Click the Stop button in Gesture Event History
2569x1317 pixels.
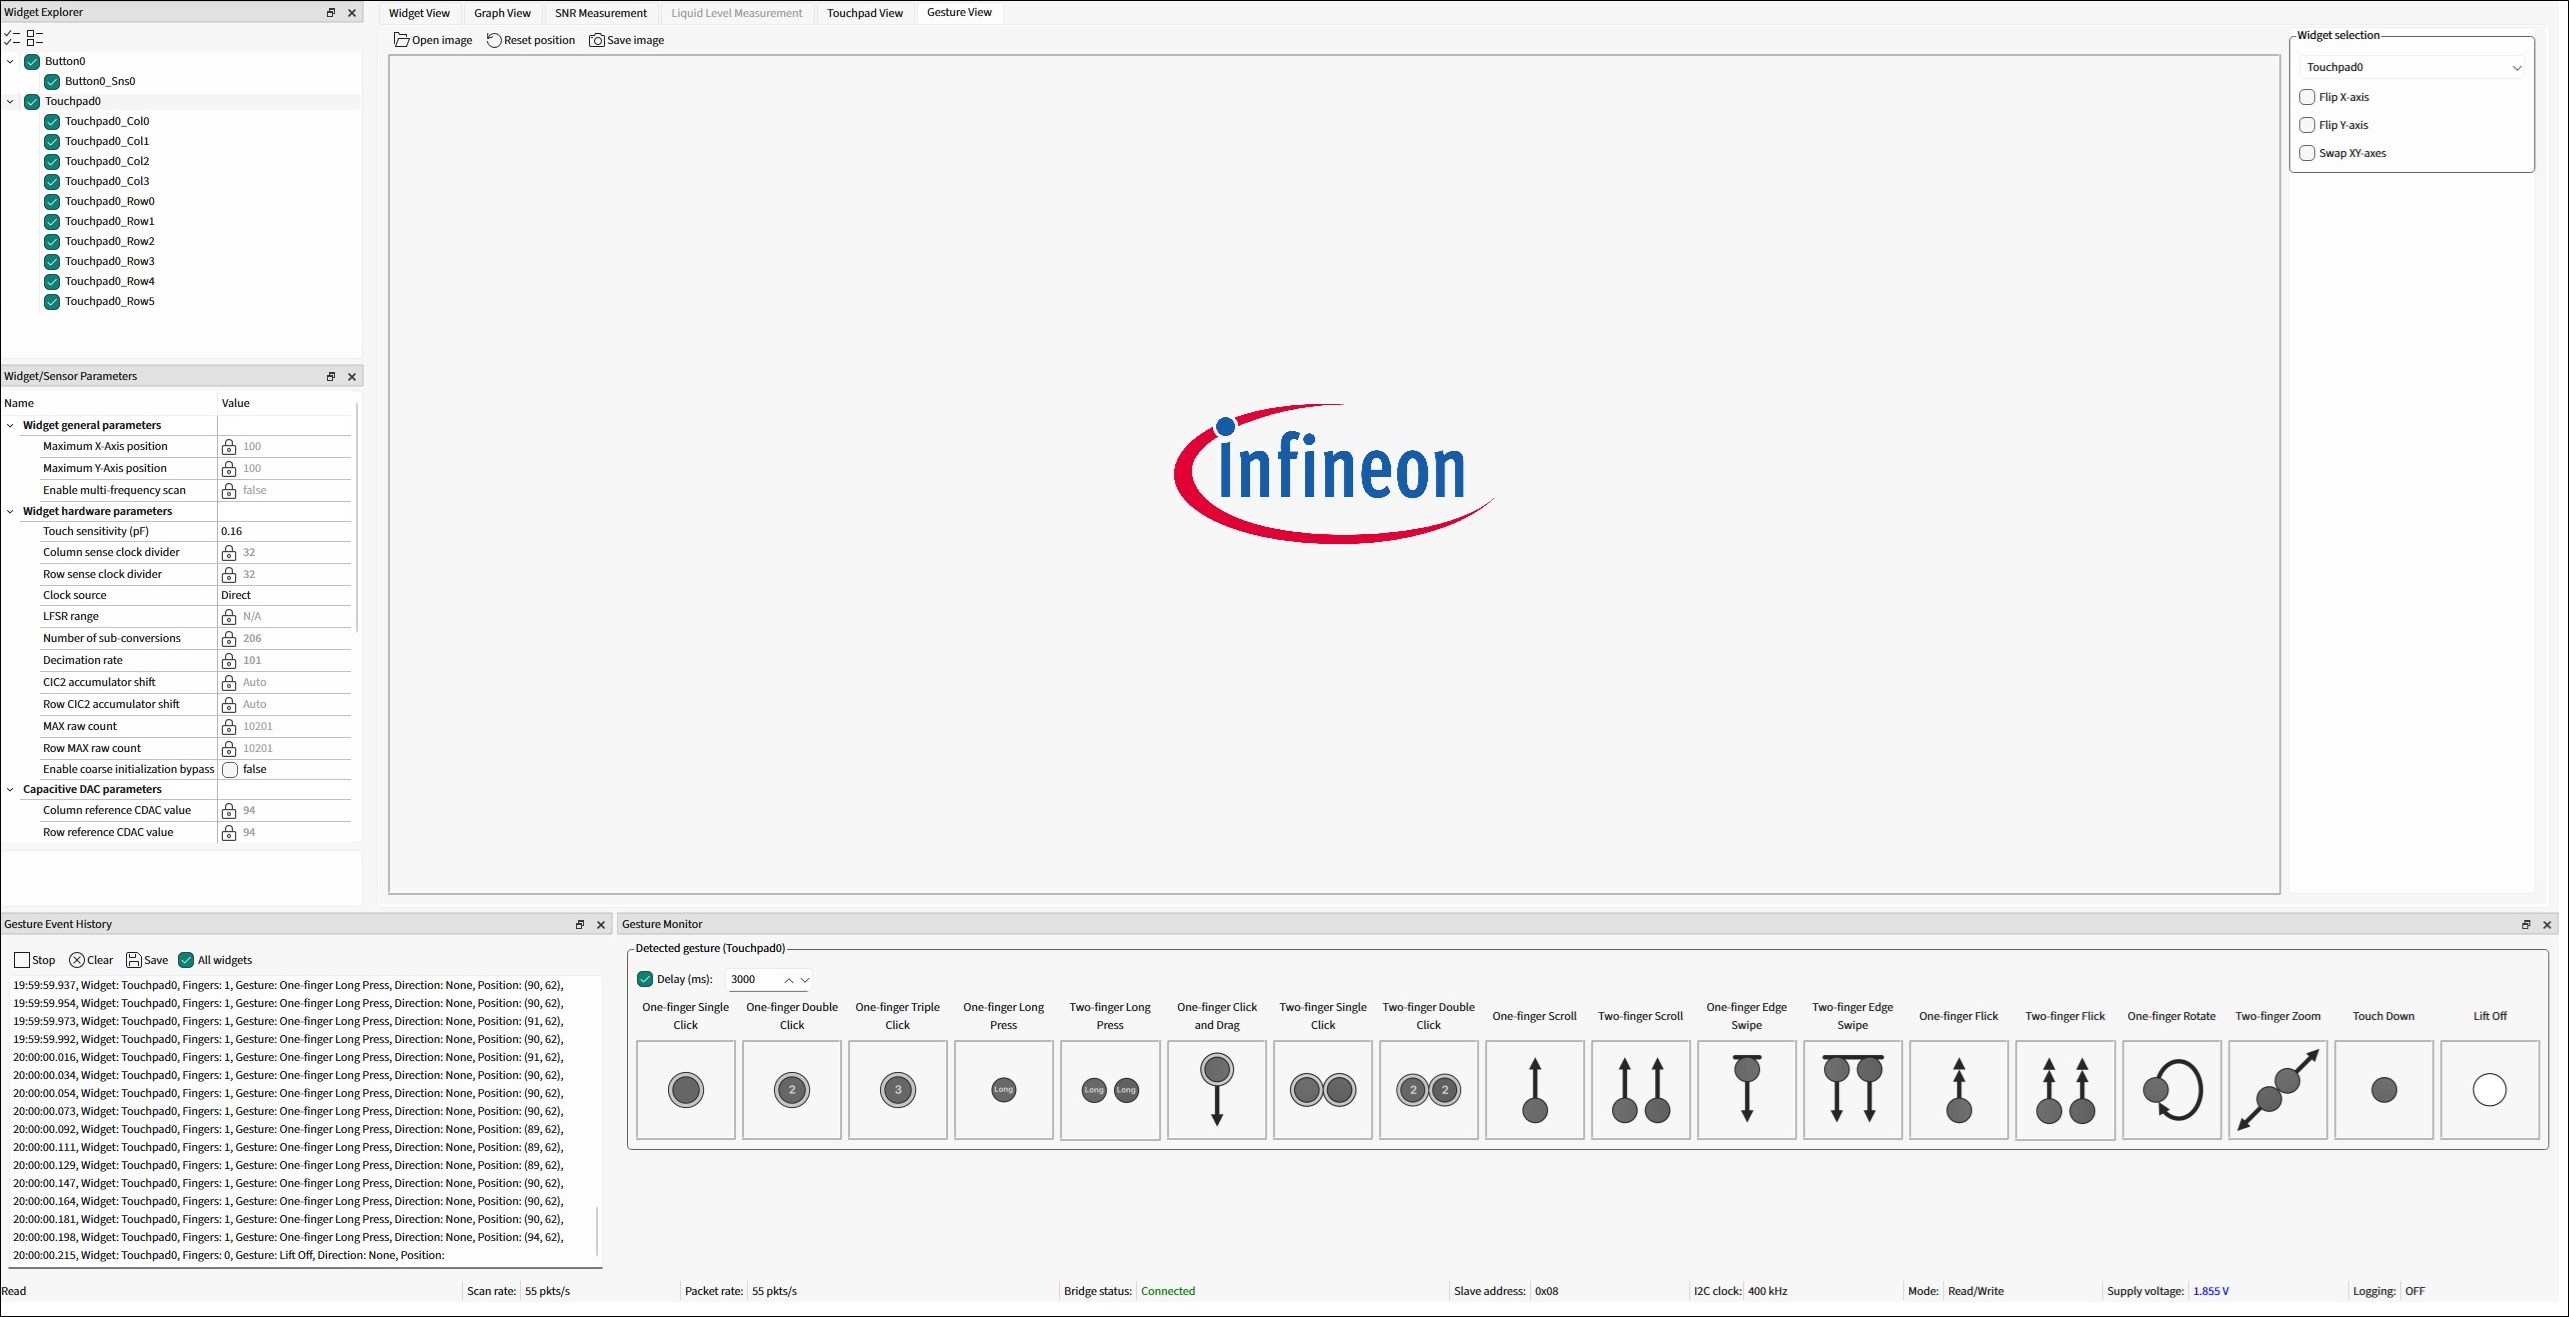point(34,960)
